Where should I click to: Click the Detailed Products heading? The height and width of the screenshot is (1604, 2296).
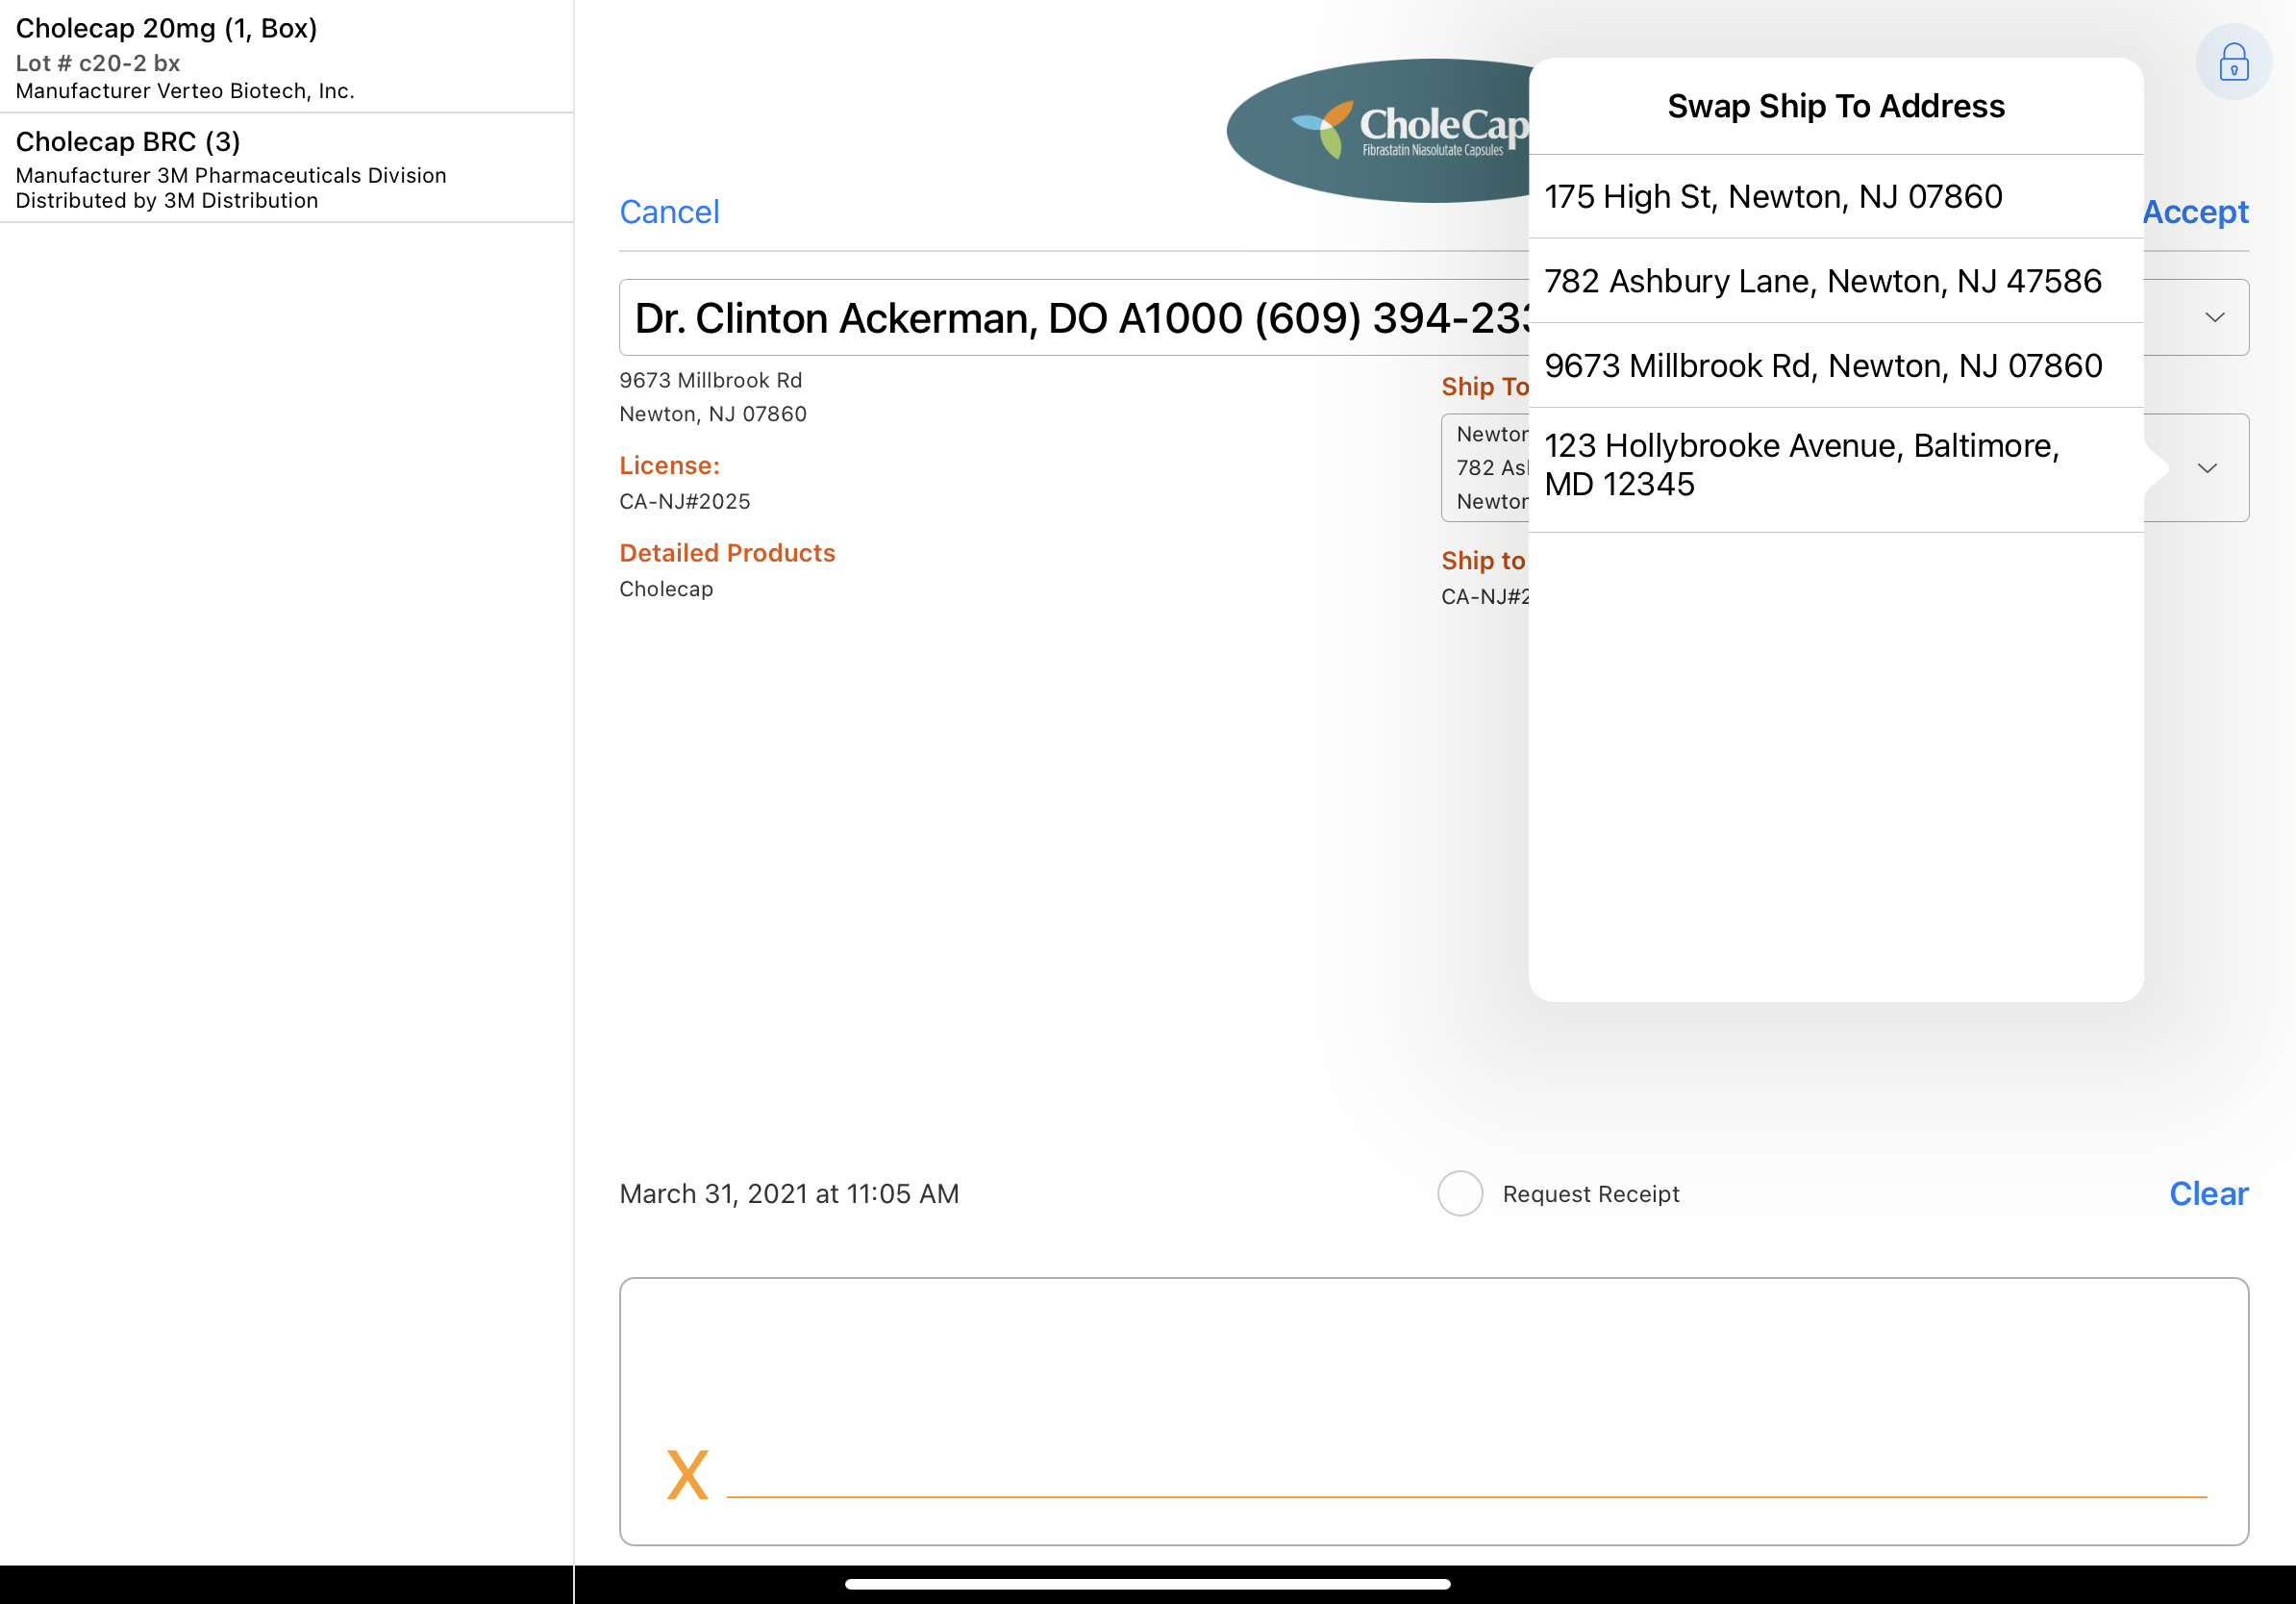[x=727, y=553]
